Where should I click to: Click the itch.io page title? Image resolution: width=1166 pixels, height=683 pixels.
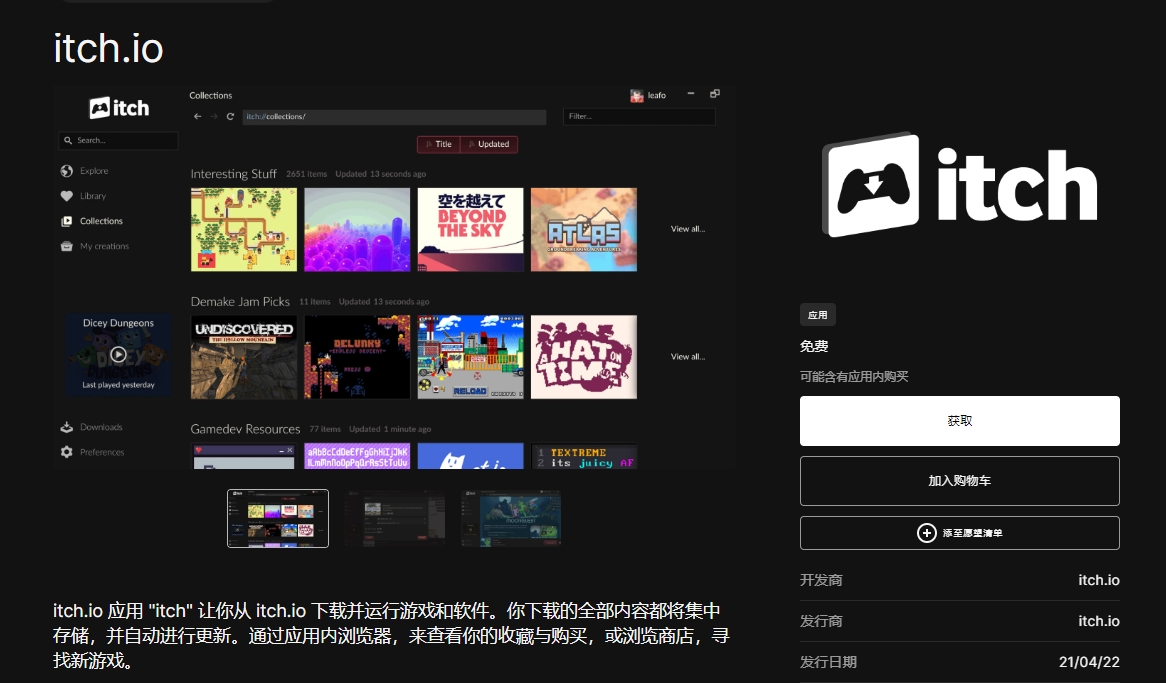109,48
